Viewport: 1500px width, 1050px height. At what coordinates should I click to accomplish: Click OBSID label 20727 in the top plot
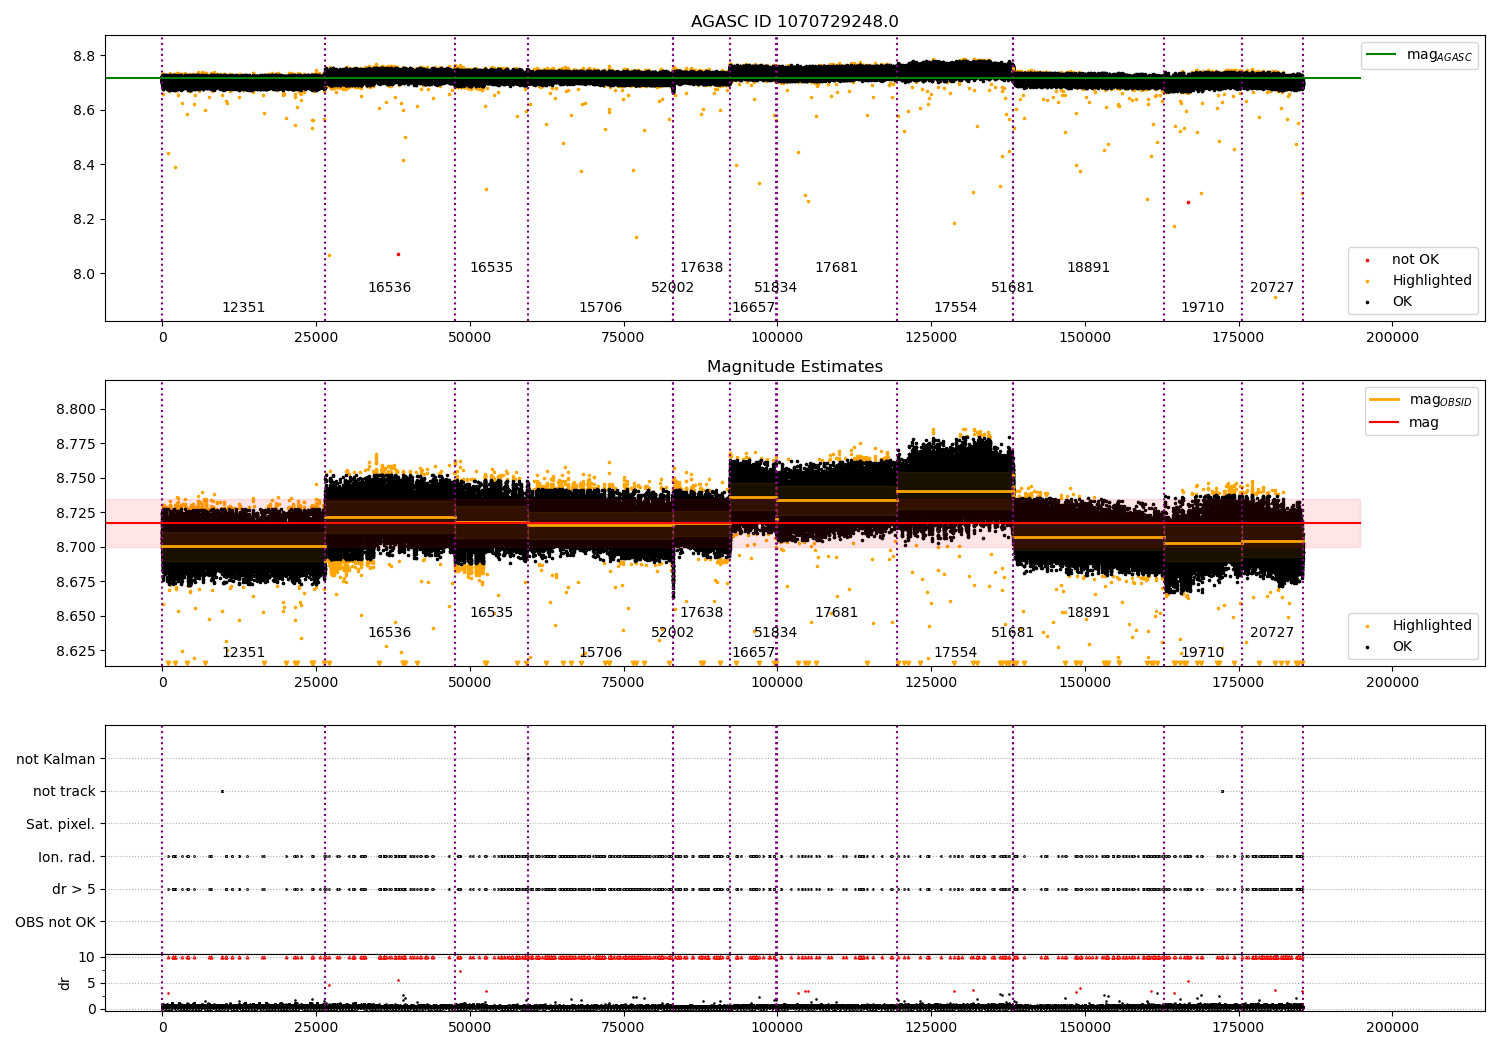coord(1271,288)
